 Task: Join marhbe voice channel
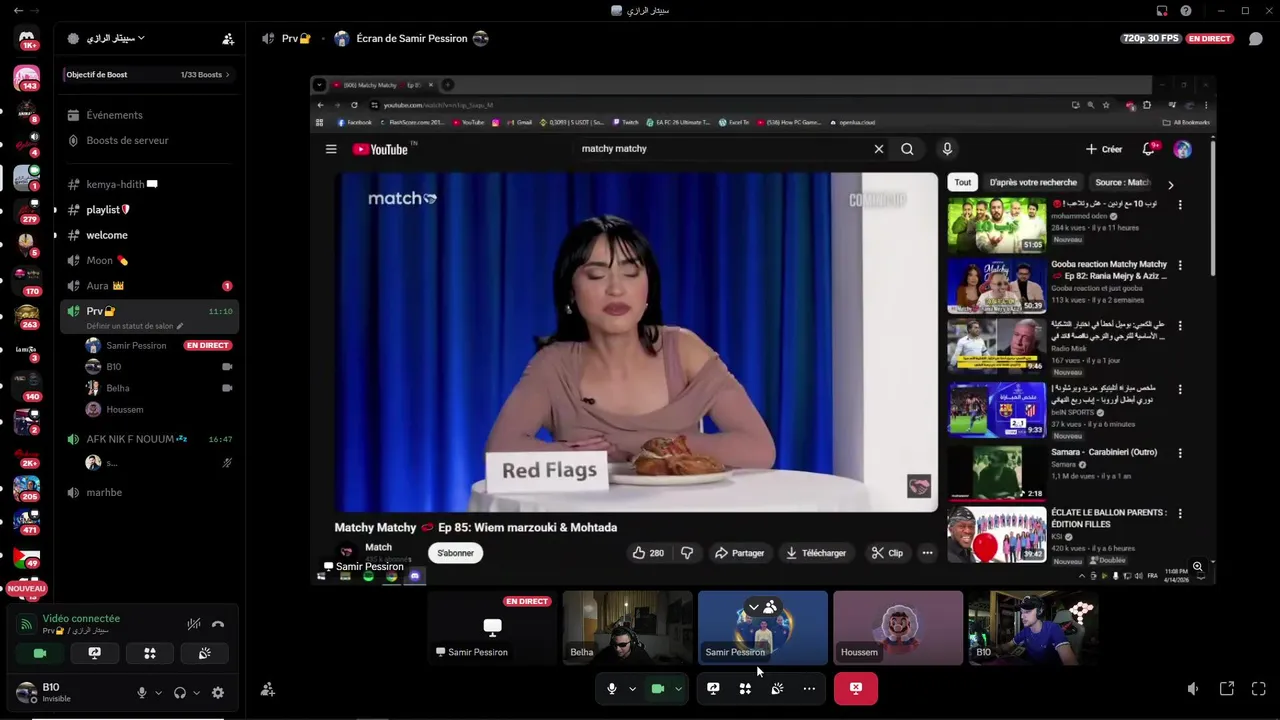click(x=150, y=492)
